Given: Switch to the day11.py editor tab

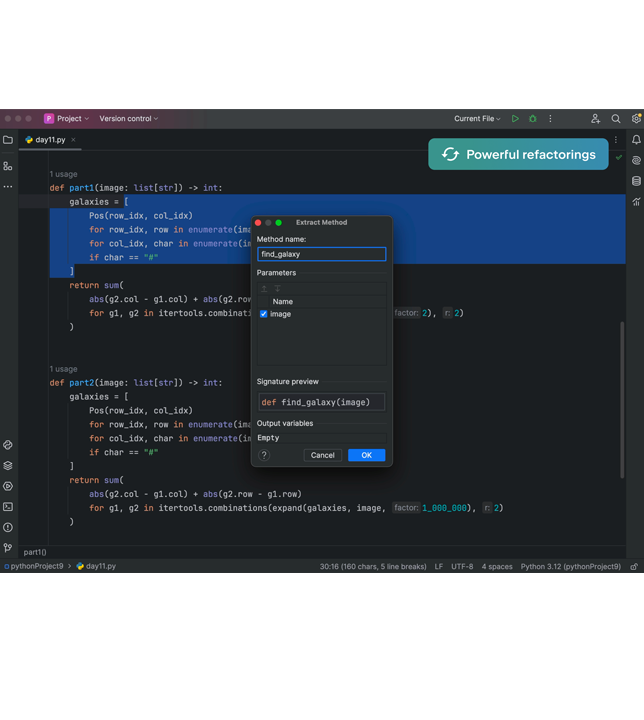Looking at the screenshot, I should coord(50,140).
